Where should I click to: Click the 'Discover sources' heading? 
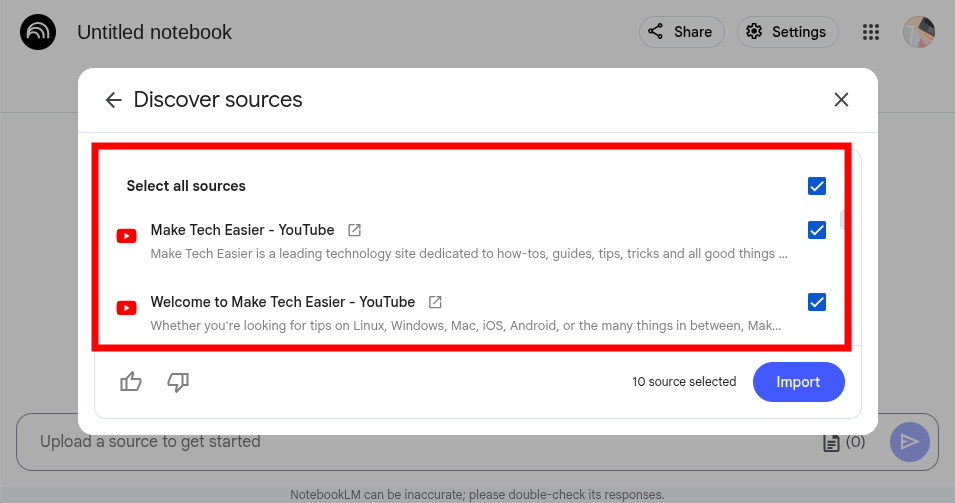pyautogui.click(x=217, y=100)
